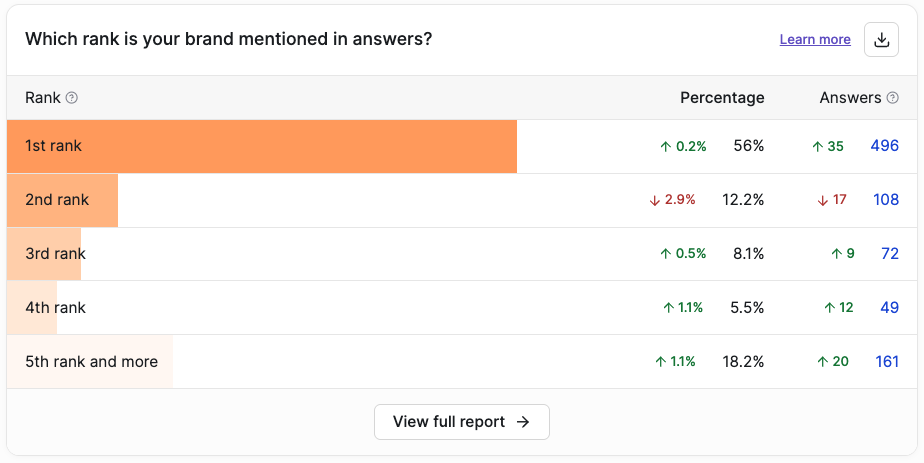Click the green up arrow 35 change
This screenshot has width=924, height=463.
(827, 146)
